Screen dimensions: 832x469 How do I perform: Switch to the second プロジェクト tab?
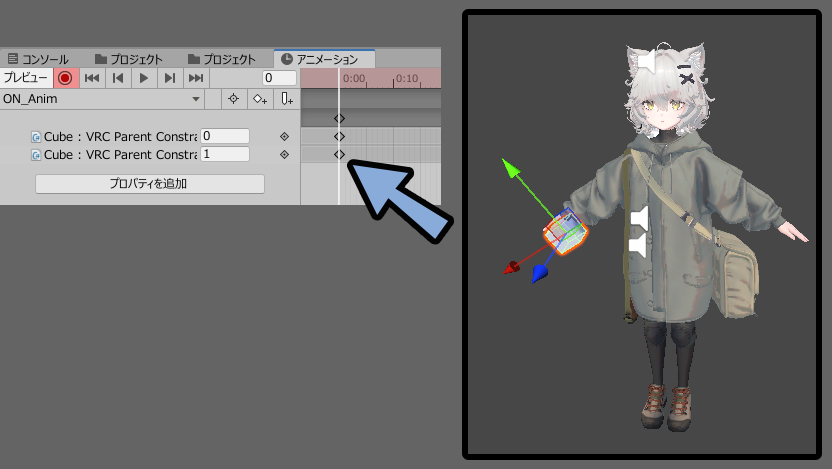222,58
